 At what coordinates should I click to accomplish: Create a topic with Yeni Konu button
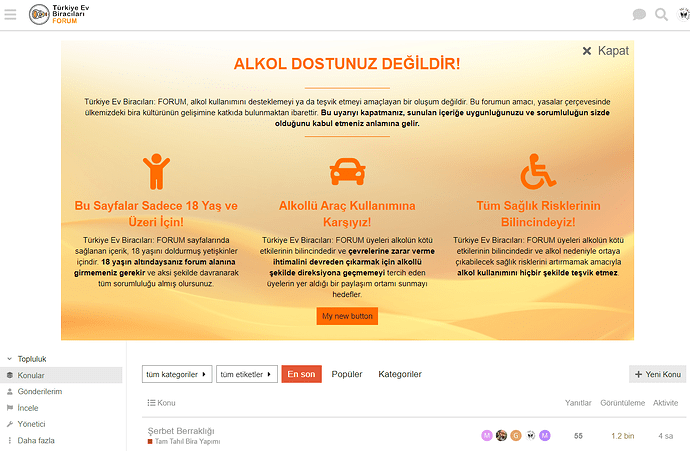pyautogui.click(x=657, y=374)
